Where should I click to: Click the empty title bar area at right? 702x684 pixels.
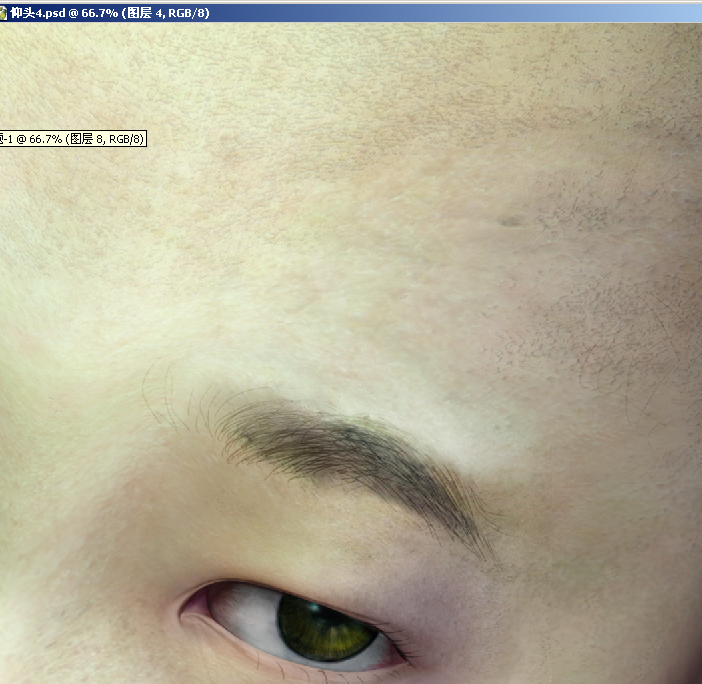(500, 12)
